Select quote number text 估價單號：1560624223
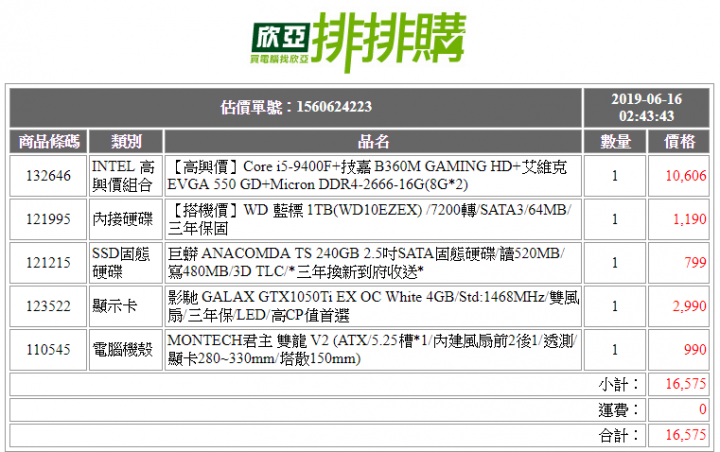720x452 pixels. [296, 107]
